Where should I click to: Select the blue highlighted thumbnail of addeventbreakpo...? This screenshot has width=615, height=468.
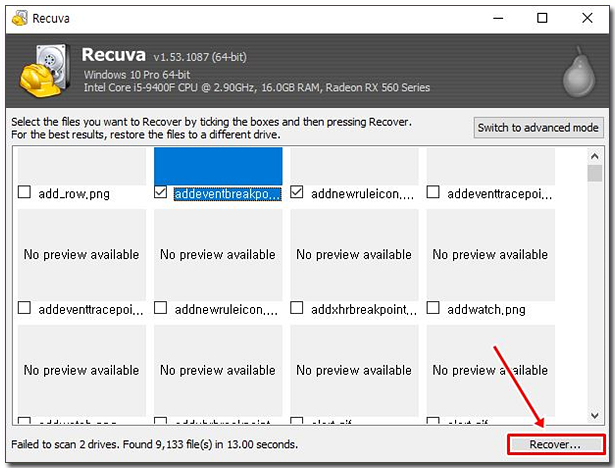(x=218, y=166)
